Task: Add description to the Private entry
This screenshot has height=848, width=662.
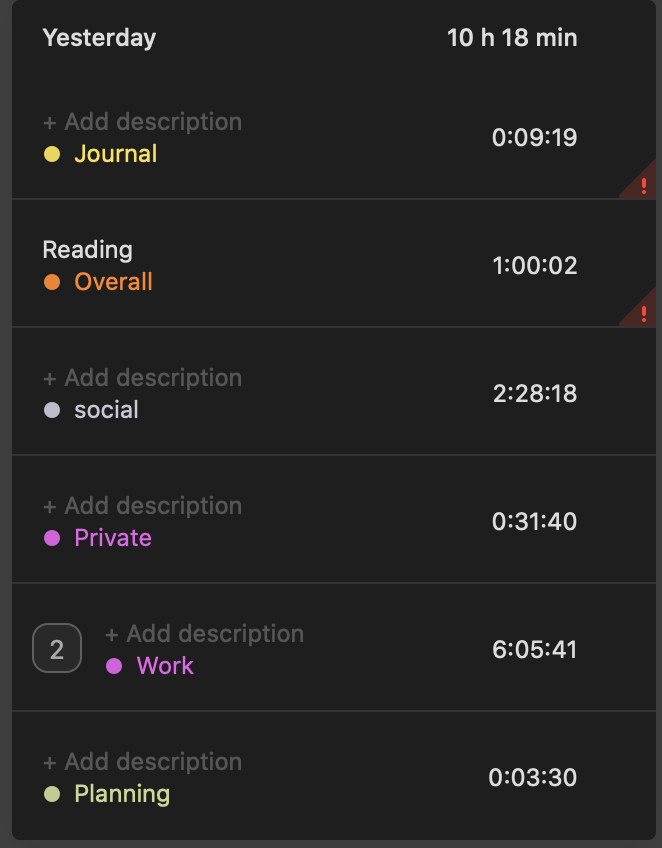Action: click(x=142, y=506)
